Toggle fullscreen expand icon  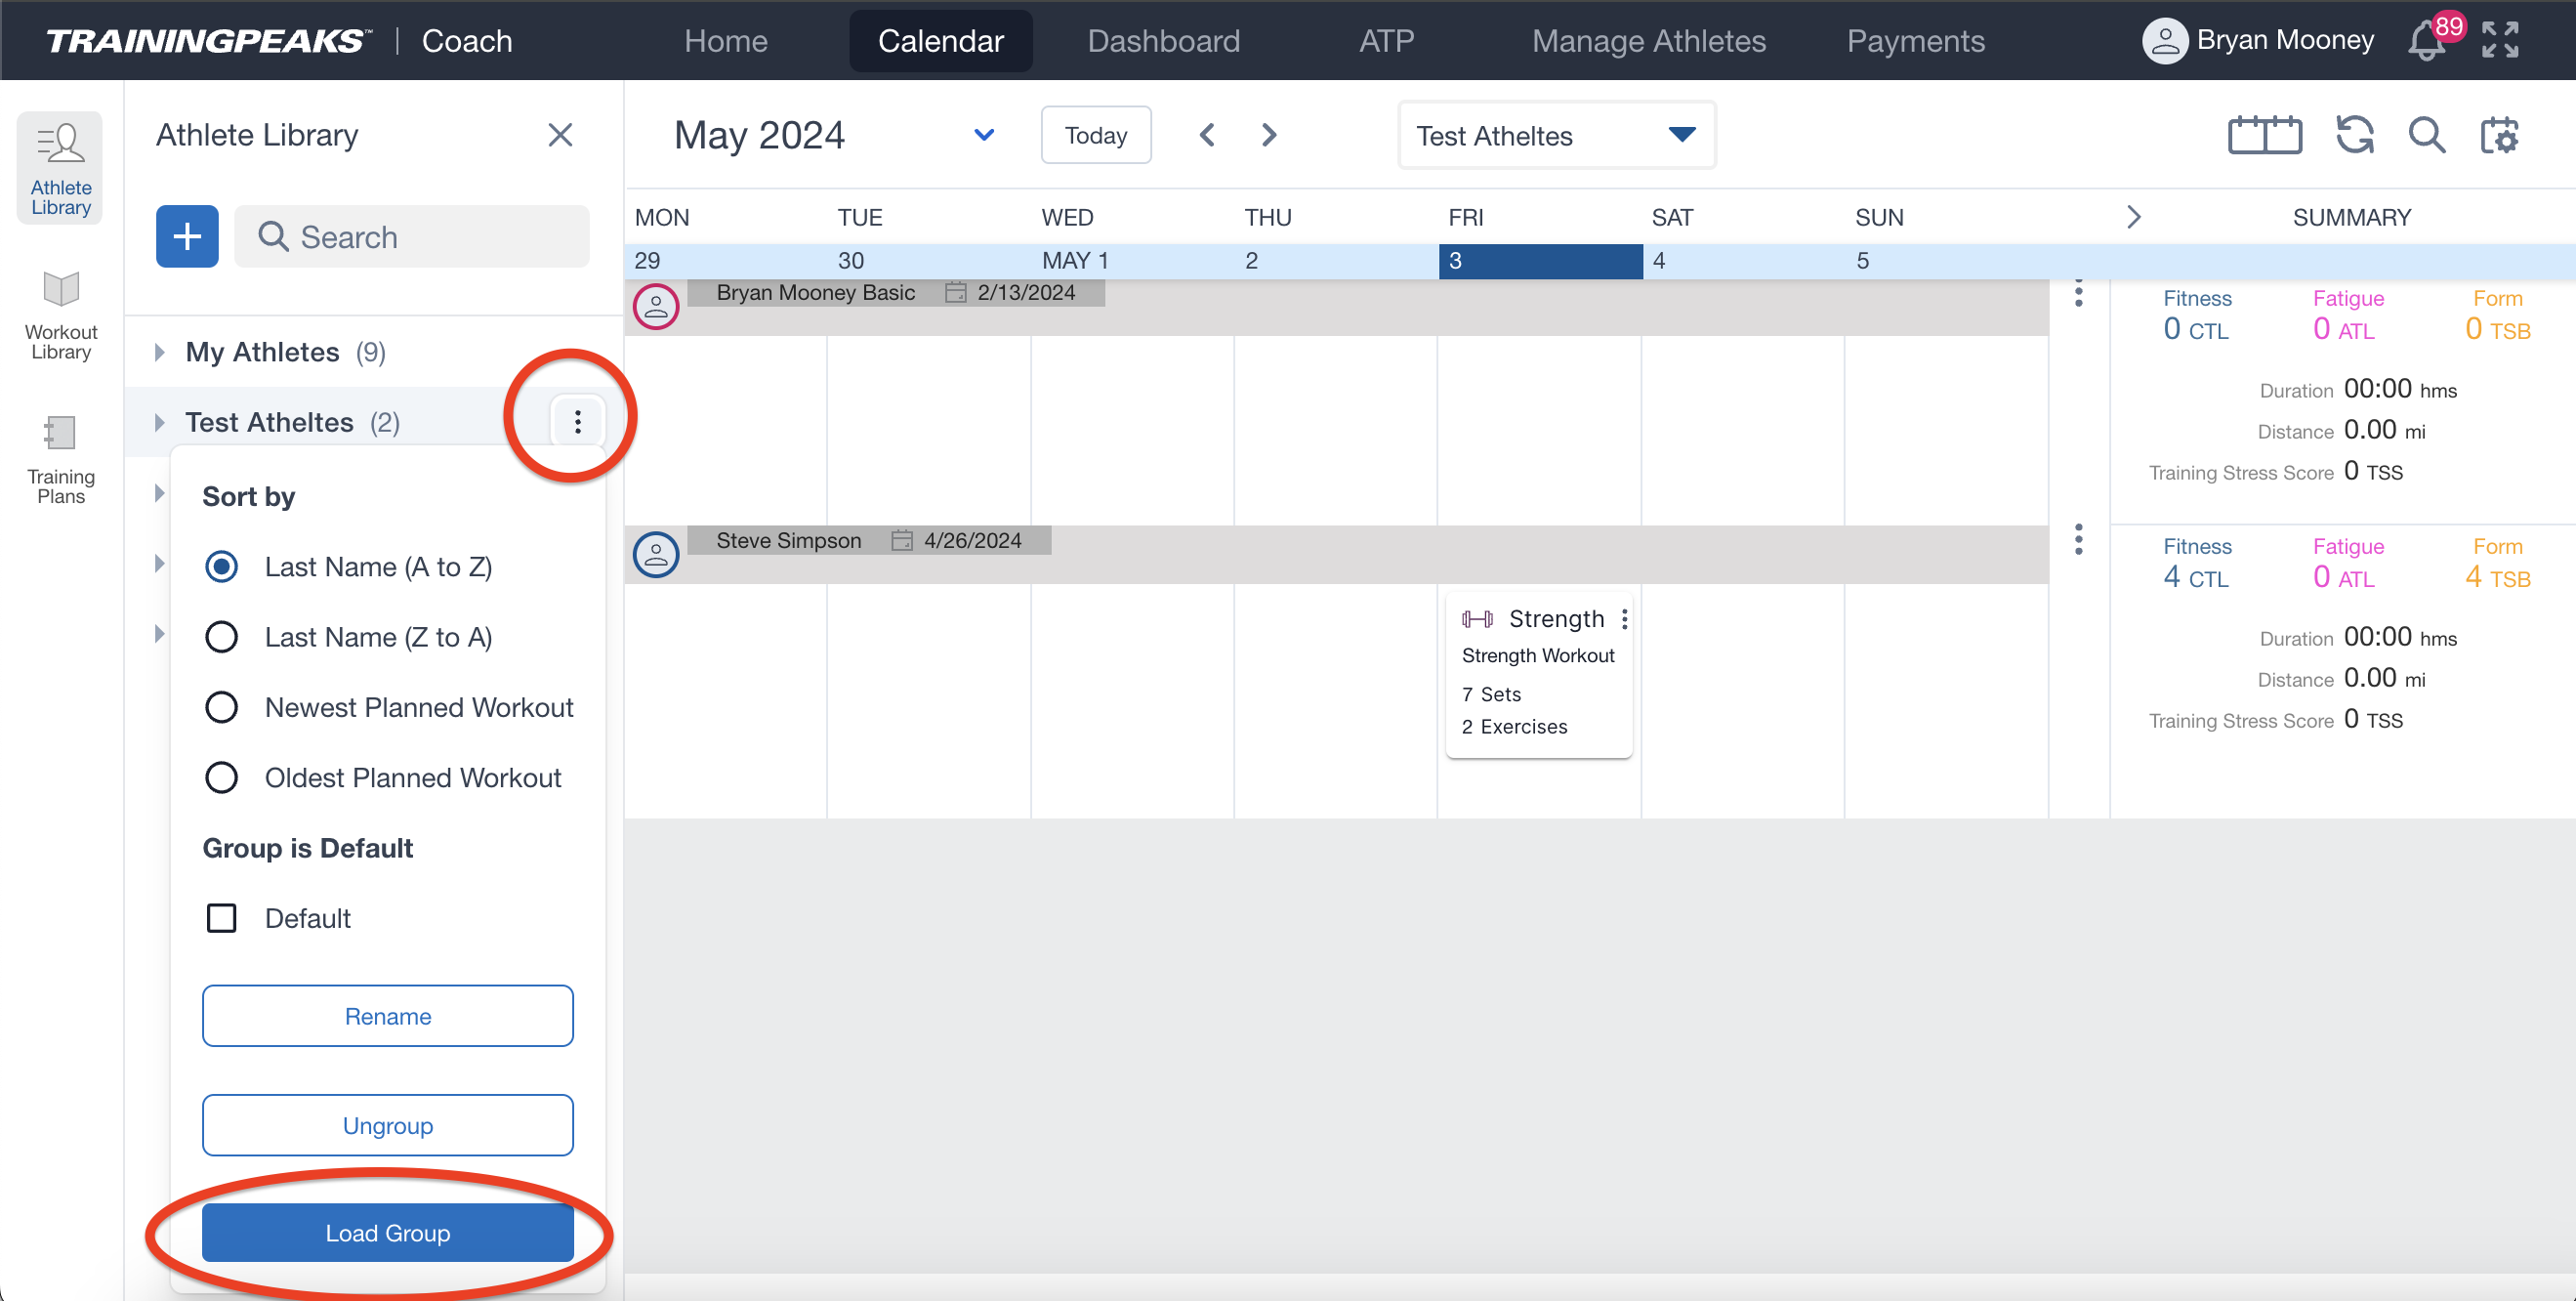coord(2499,41)
